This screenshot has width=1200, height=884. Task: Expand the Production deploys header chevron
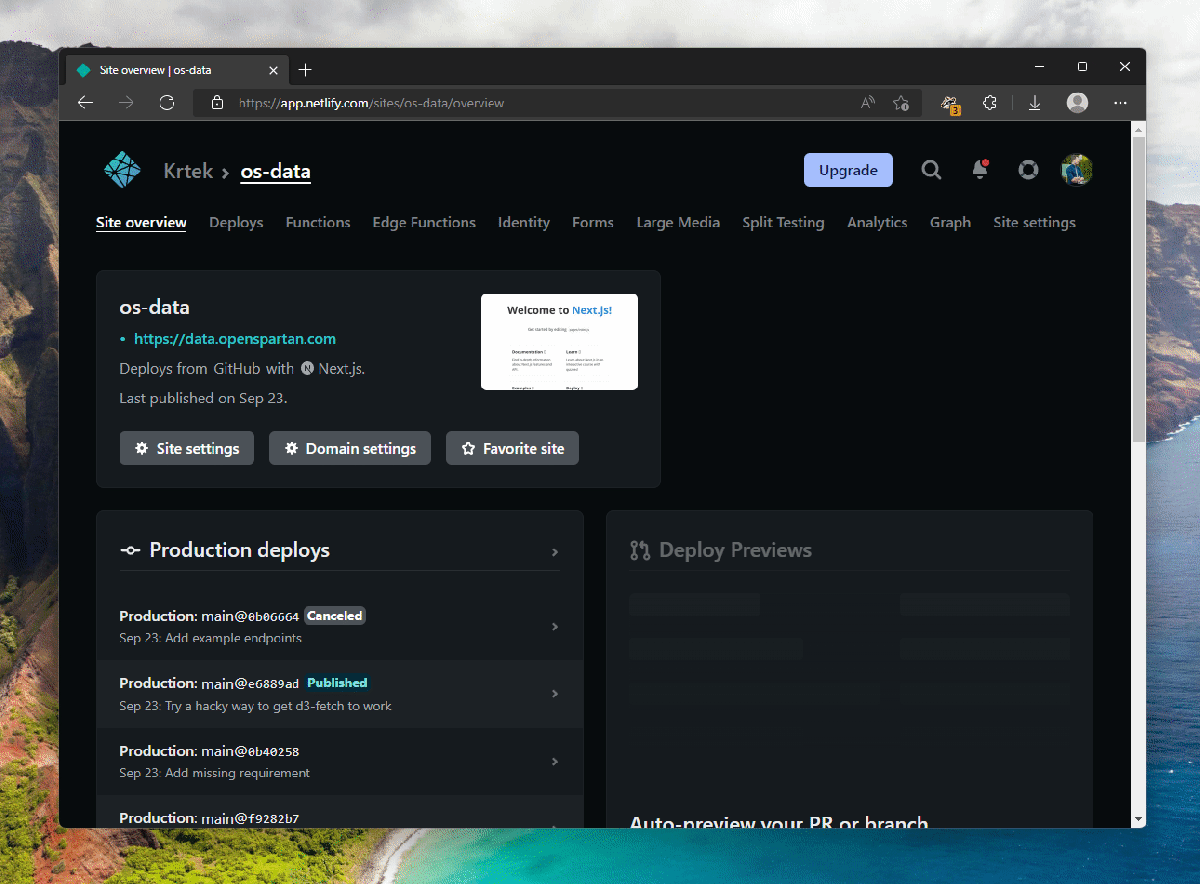point(555,552)
